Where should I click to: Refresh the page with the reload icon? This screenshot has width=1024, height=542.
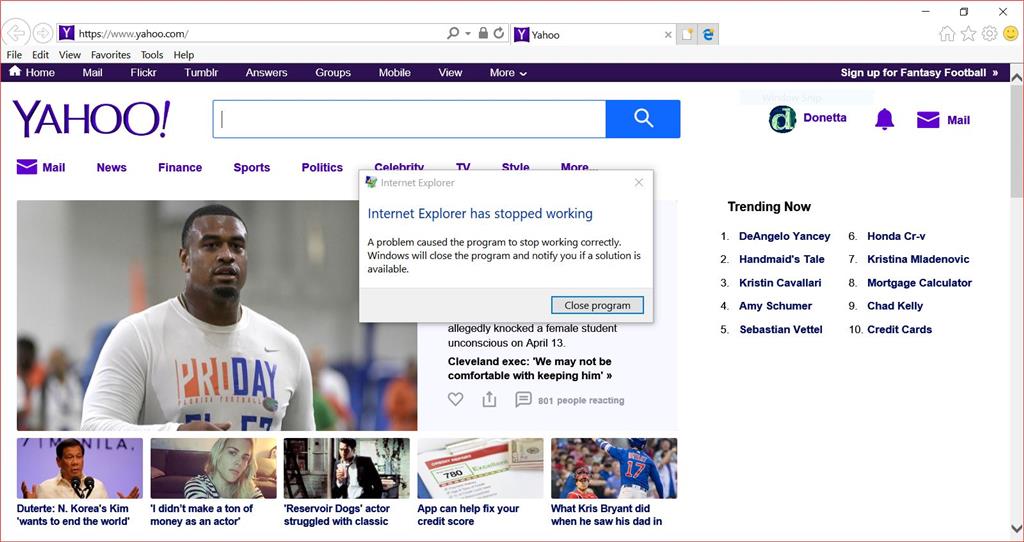(499, 33)
